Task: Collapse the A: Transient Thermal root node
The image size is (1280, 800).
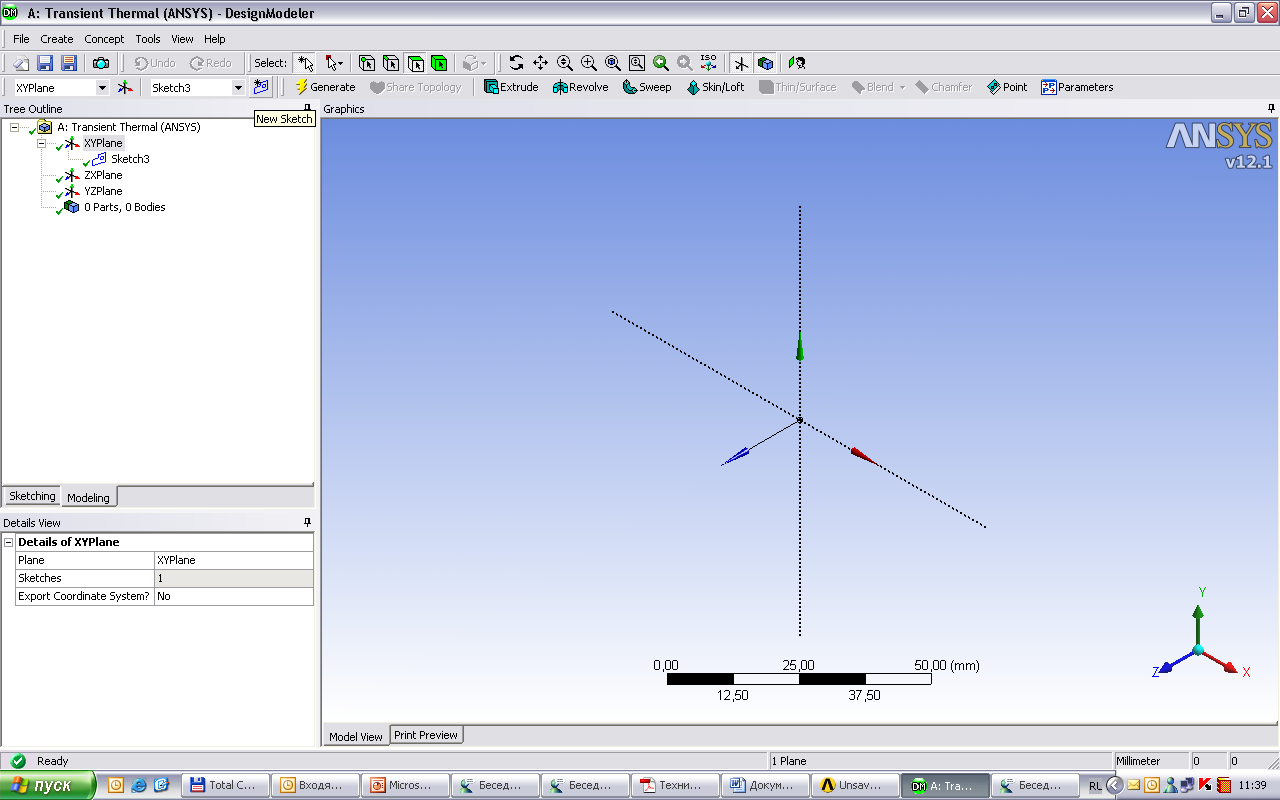Action: coord(15,127)
